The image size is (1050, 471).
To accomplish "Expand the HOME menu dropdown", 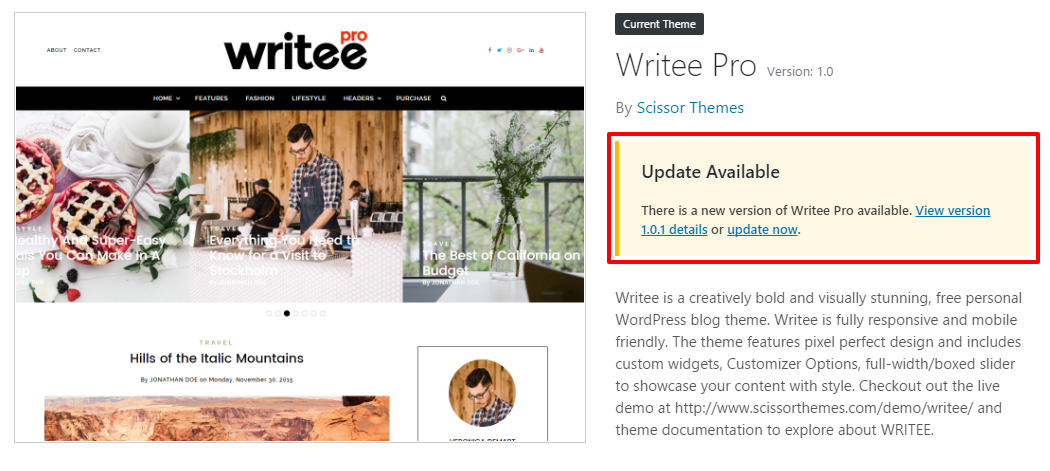I will [x=166, y=98].
